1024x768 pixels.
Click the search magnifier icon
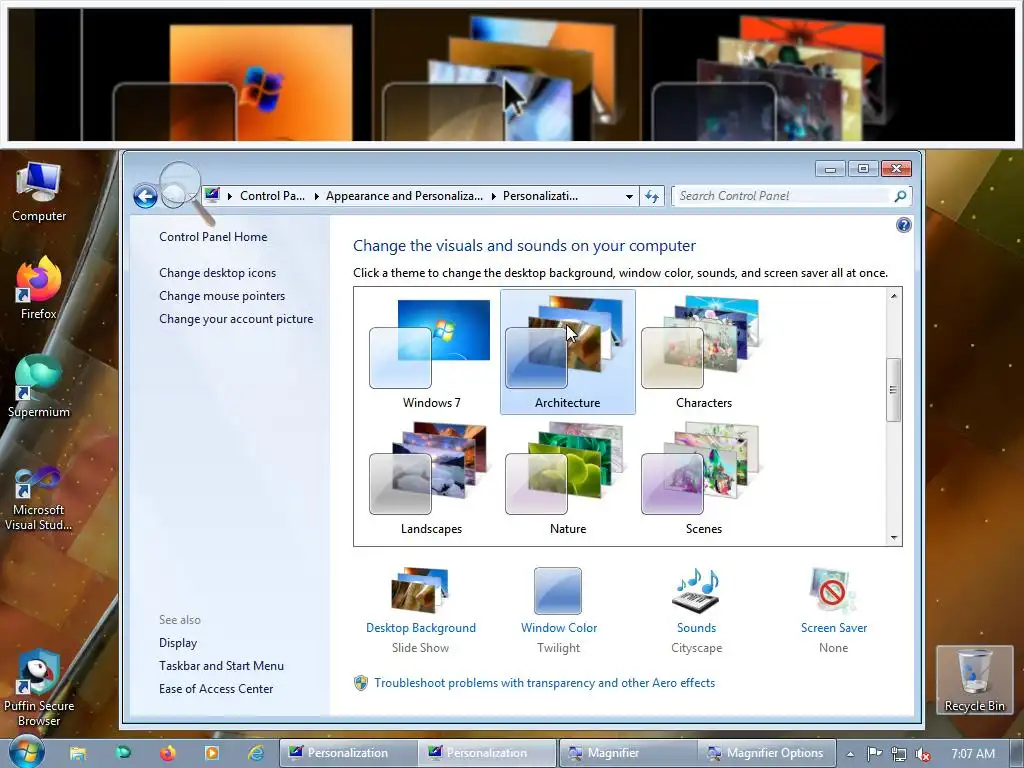[900, 196]
